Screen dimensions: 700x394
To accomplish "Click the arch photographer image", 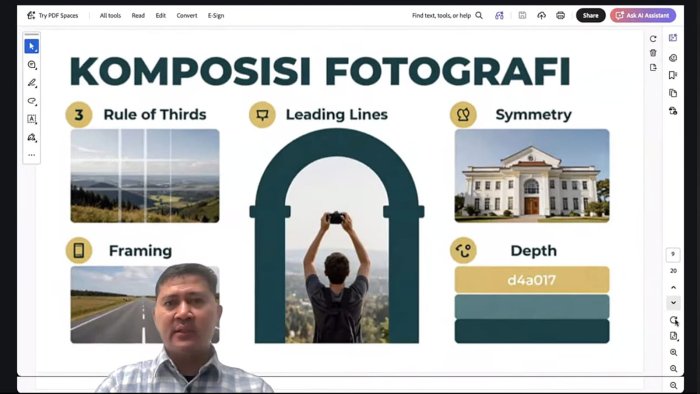I will click(x=337, y=236).
